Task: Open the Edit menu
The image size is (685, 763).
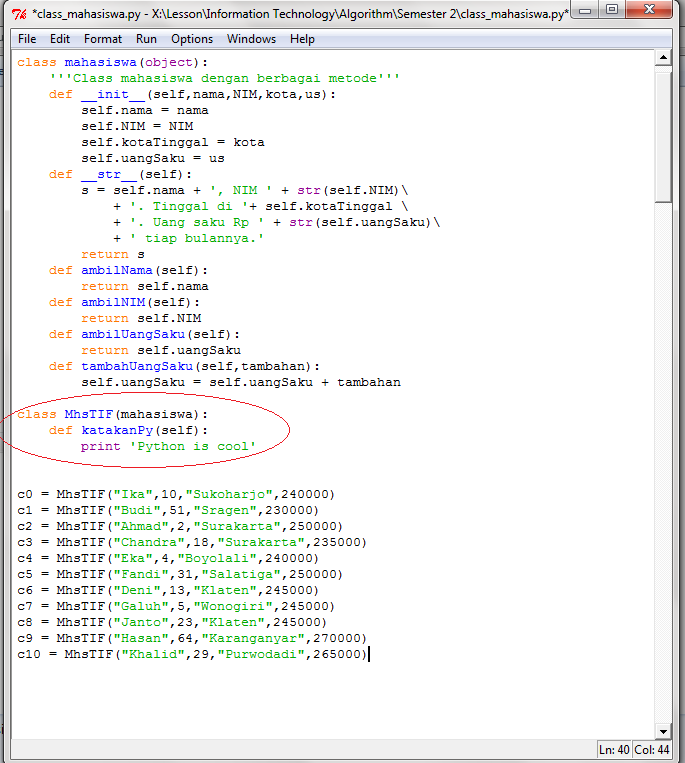Action: point(60,39)
